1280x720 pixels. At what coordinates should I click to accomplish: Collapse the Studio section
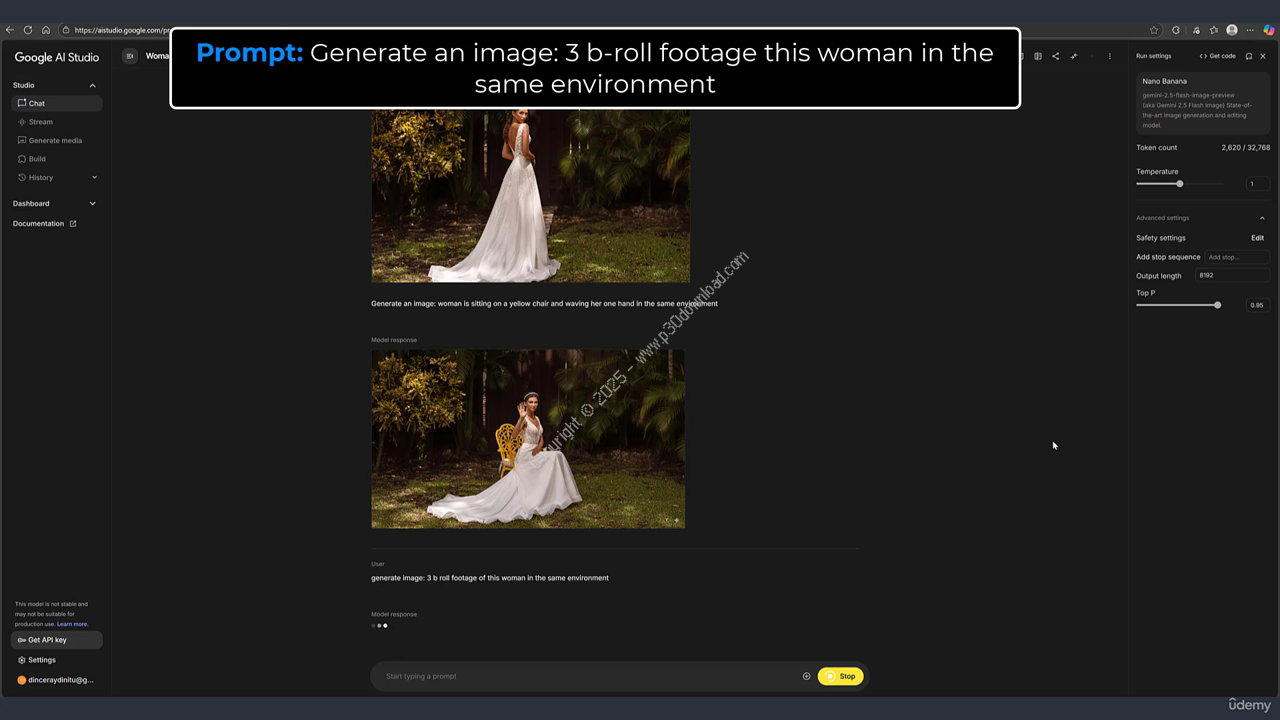93,85
